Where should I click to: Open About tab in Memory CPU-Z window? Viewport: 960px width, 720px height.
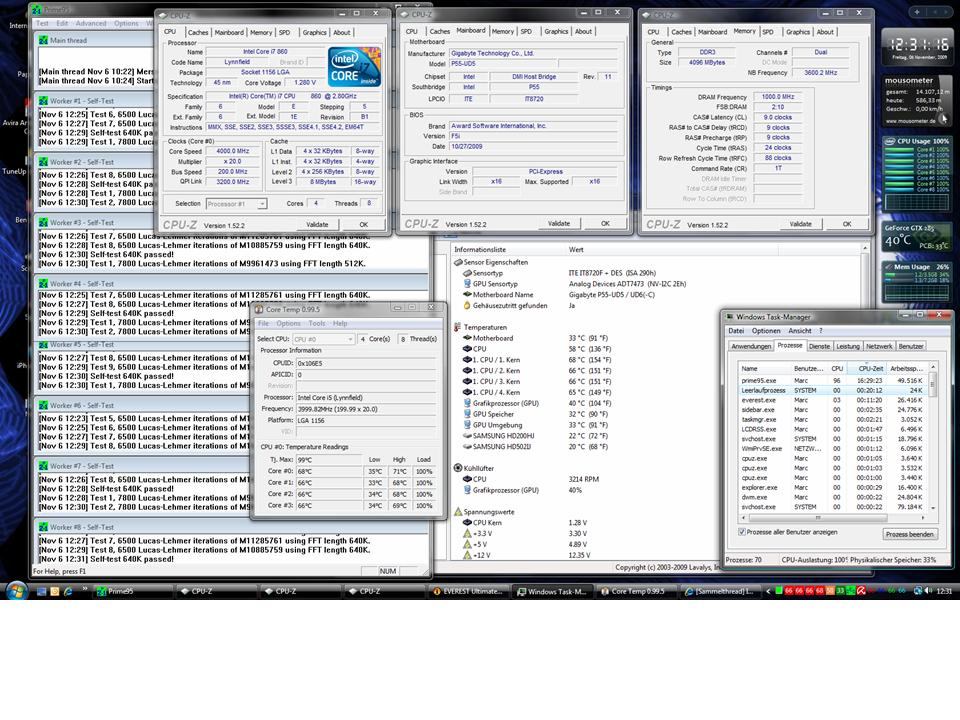coord(825,32)
